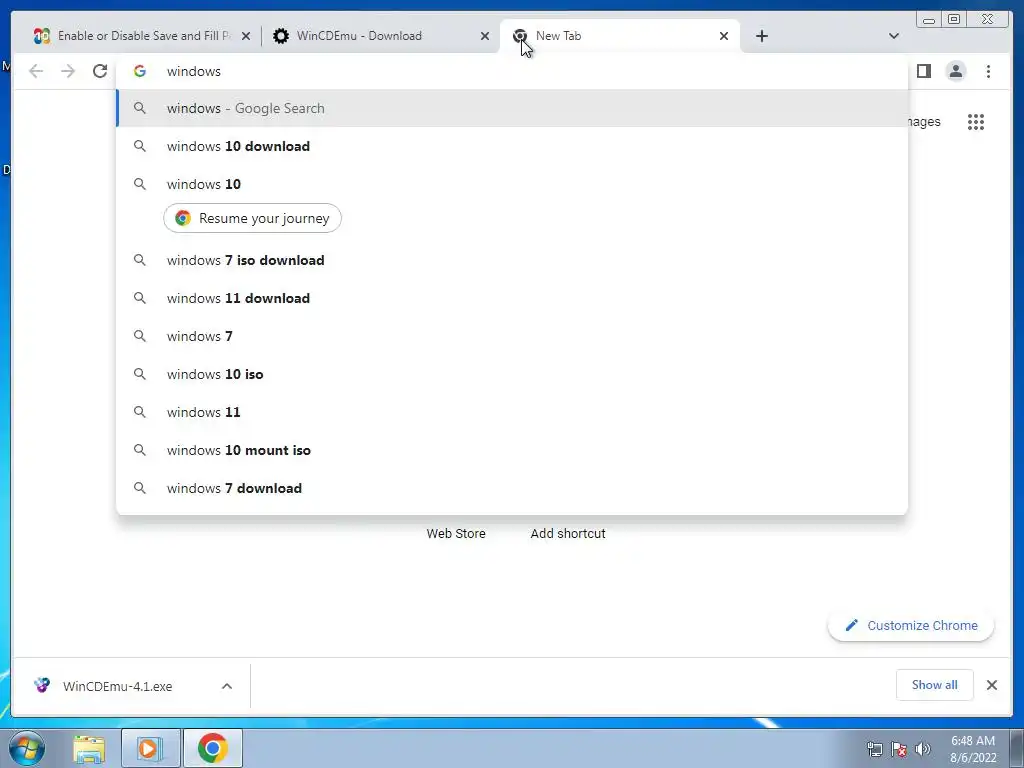Open Windows Media Player from taskbar
1024x768 pixels.
point(150,748)
